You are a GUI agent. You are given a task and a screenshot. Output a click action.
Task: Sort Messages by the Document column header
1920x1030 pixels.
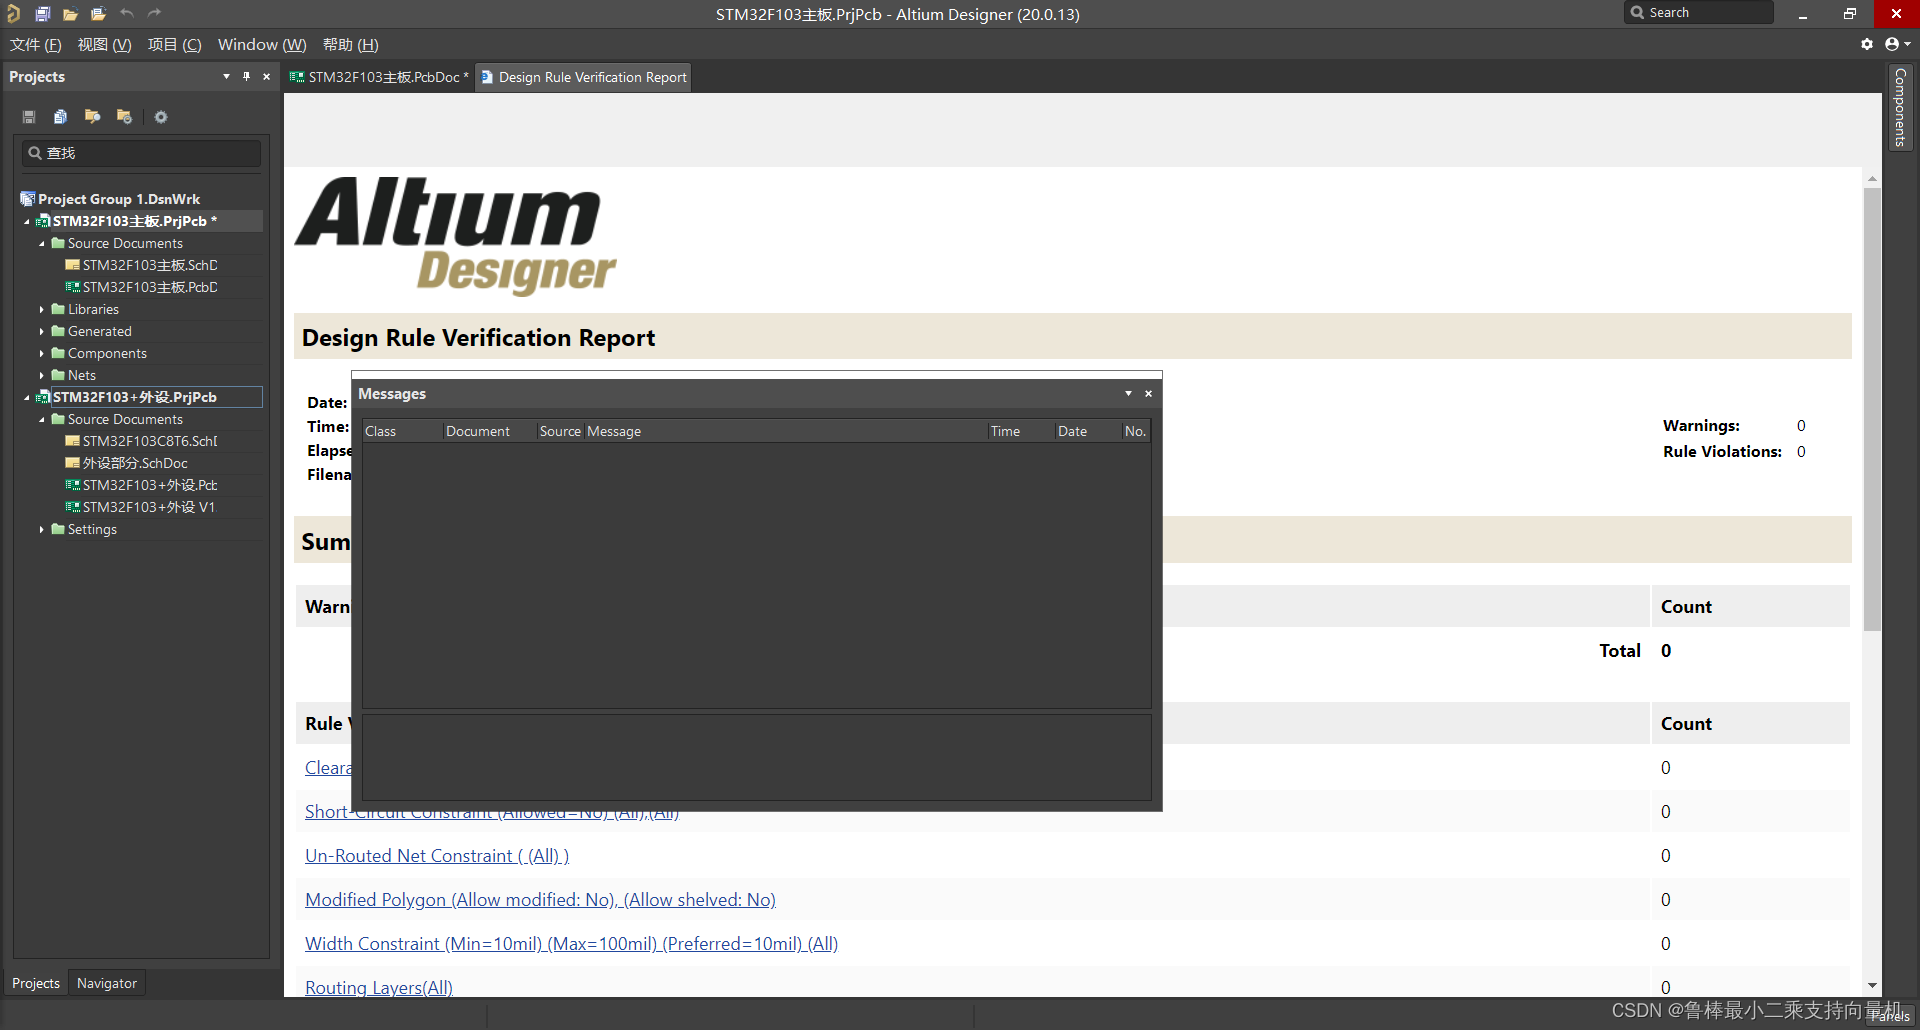tap(489, 431)
